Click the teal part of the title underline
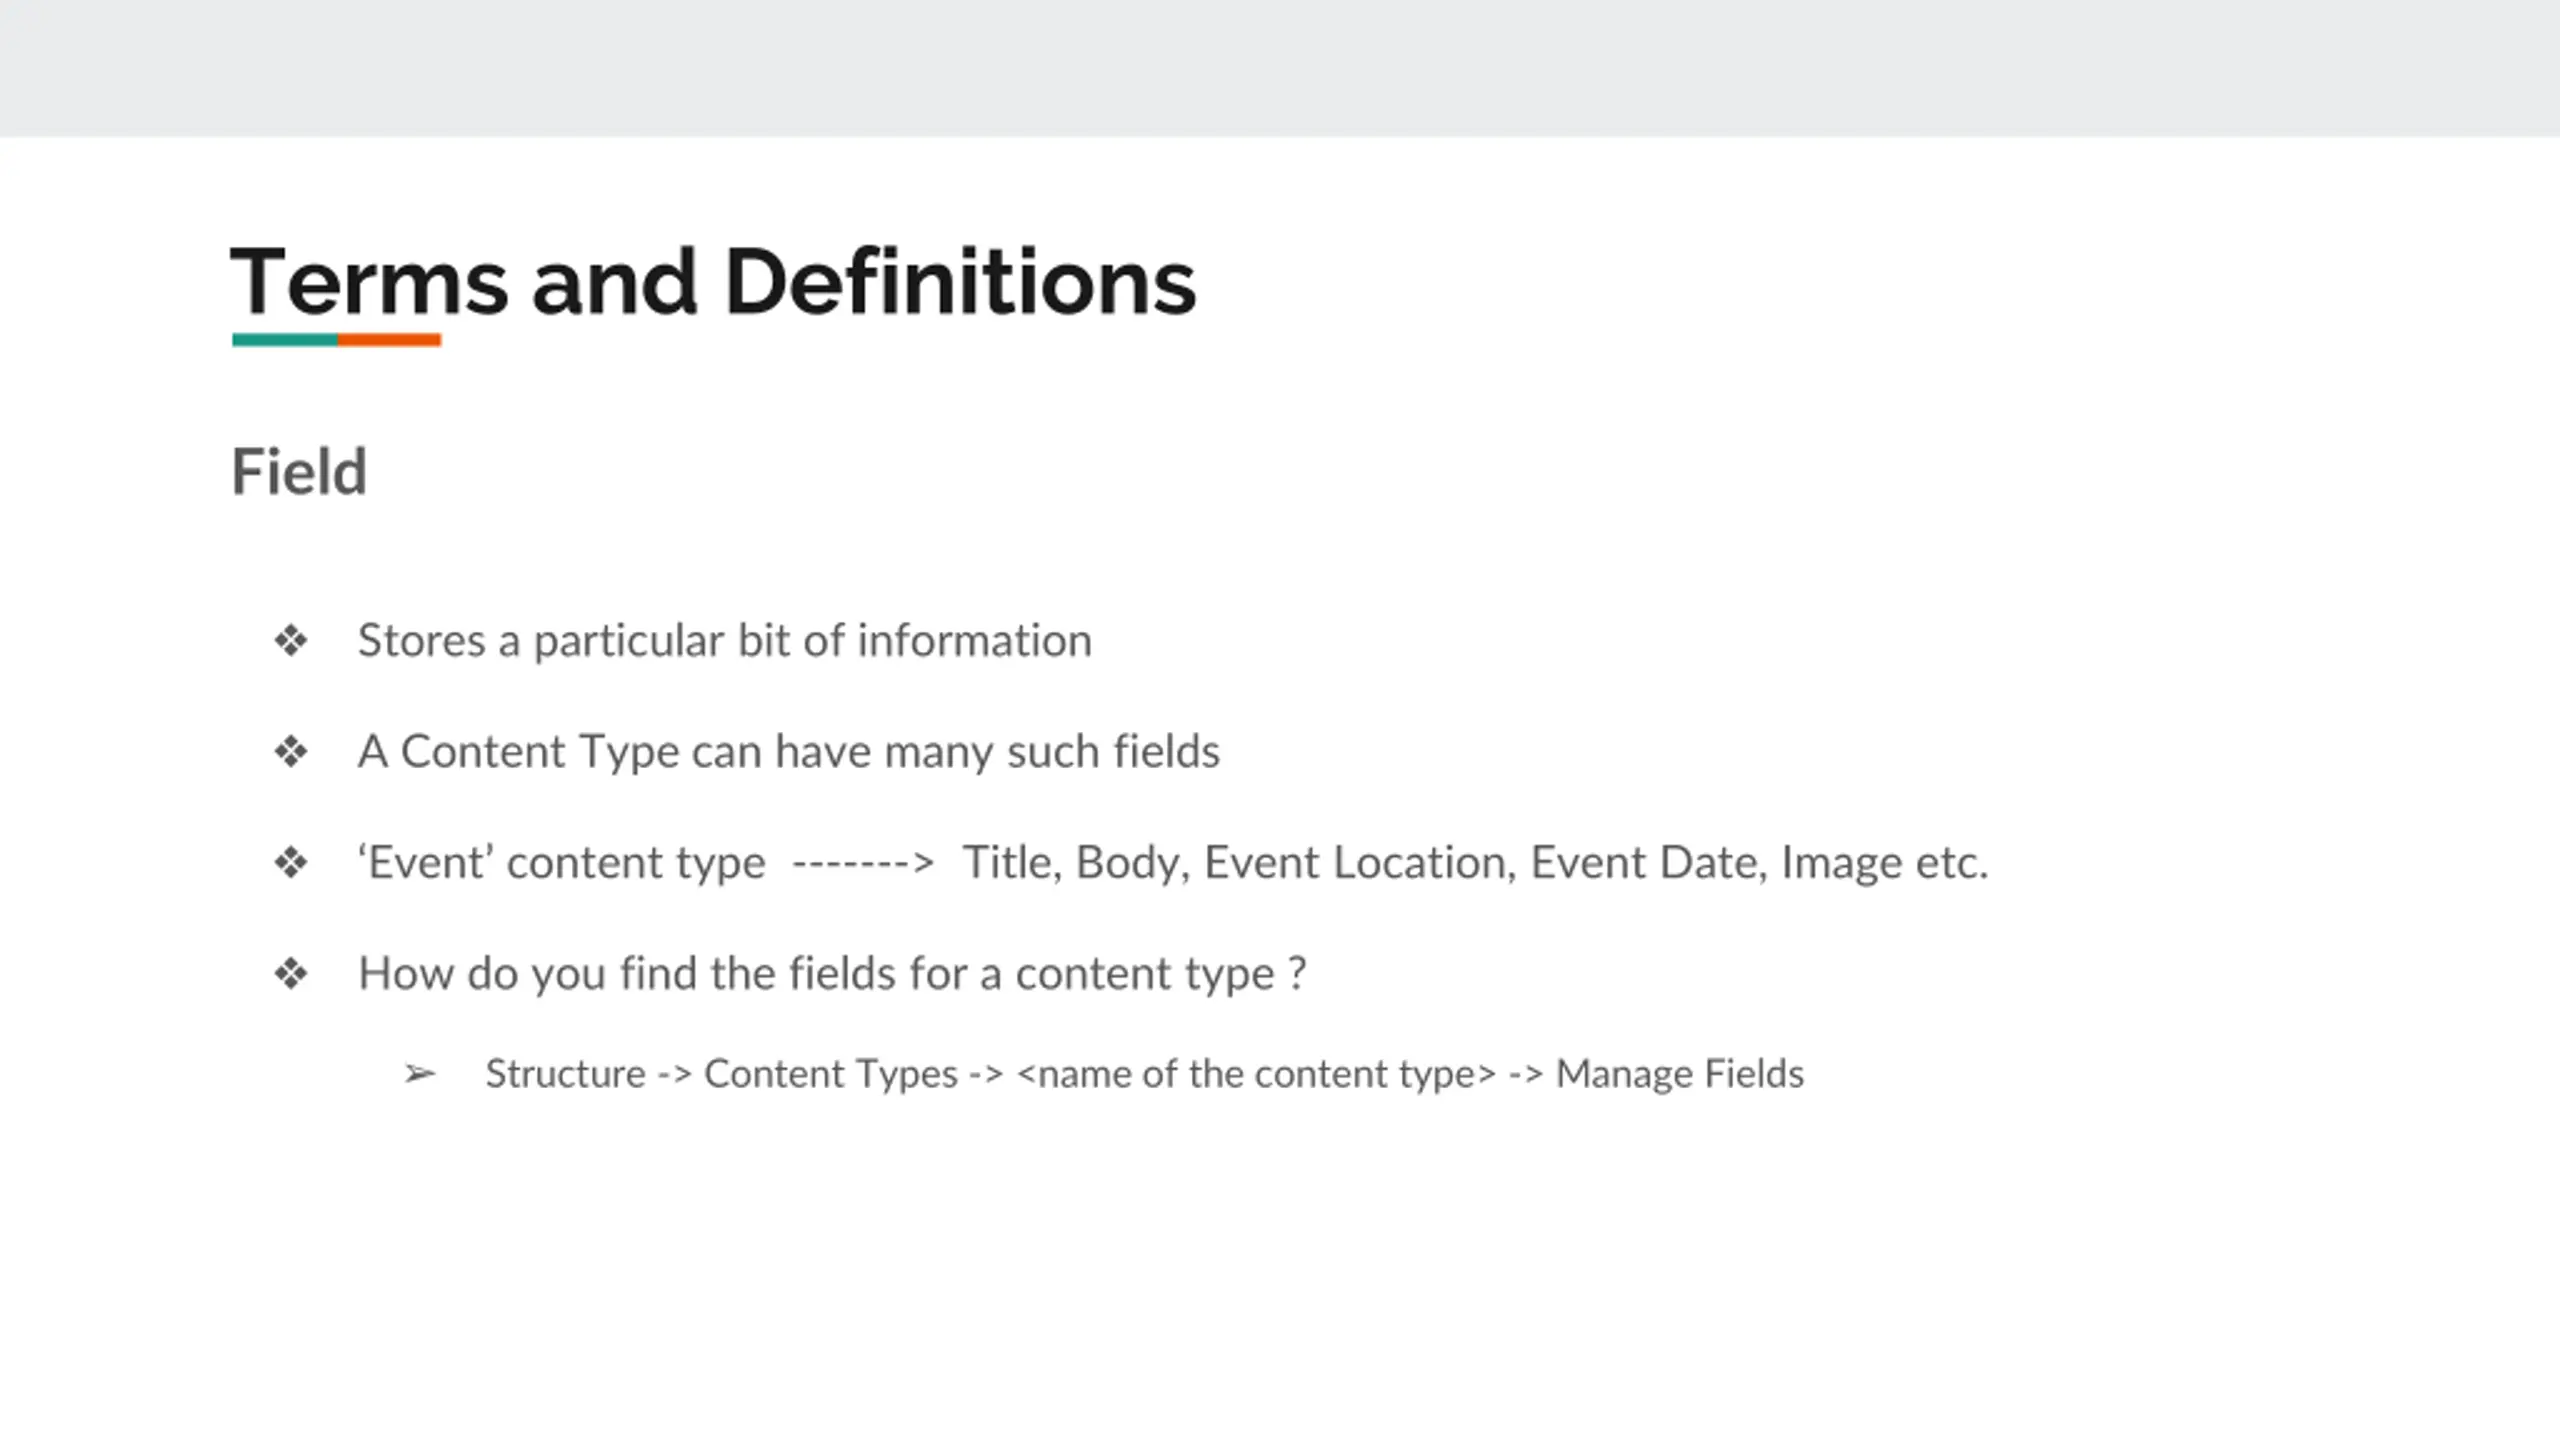The width and height of the screenshot is (2560, 1440). [285, 340]
